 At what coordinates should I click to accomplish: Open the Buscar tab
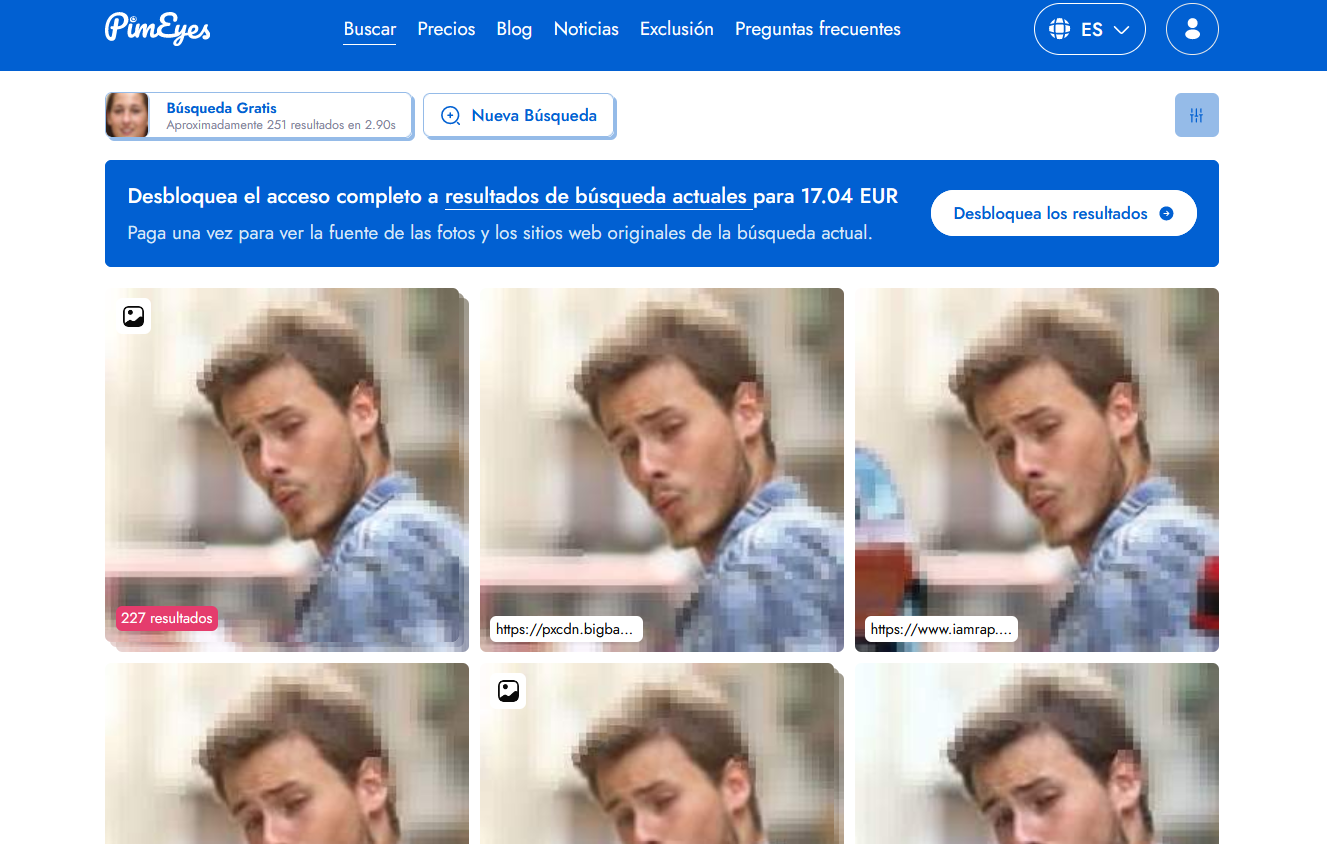(370, 29)
